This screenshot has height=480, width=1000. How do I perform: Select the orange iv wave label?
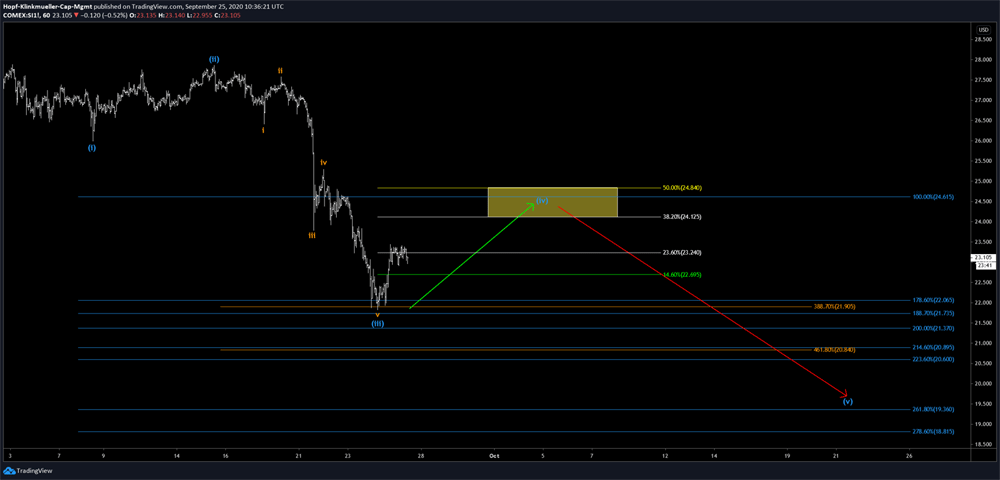click(x=324, y=162)
